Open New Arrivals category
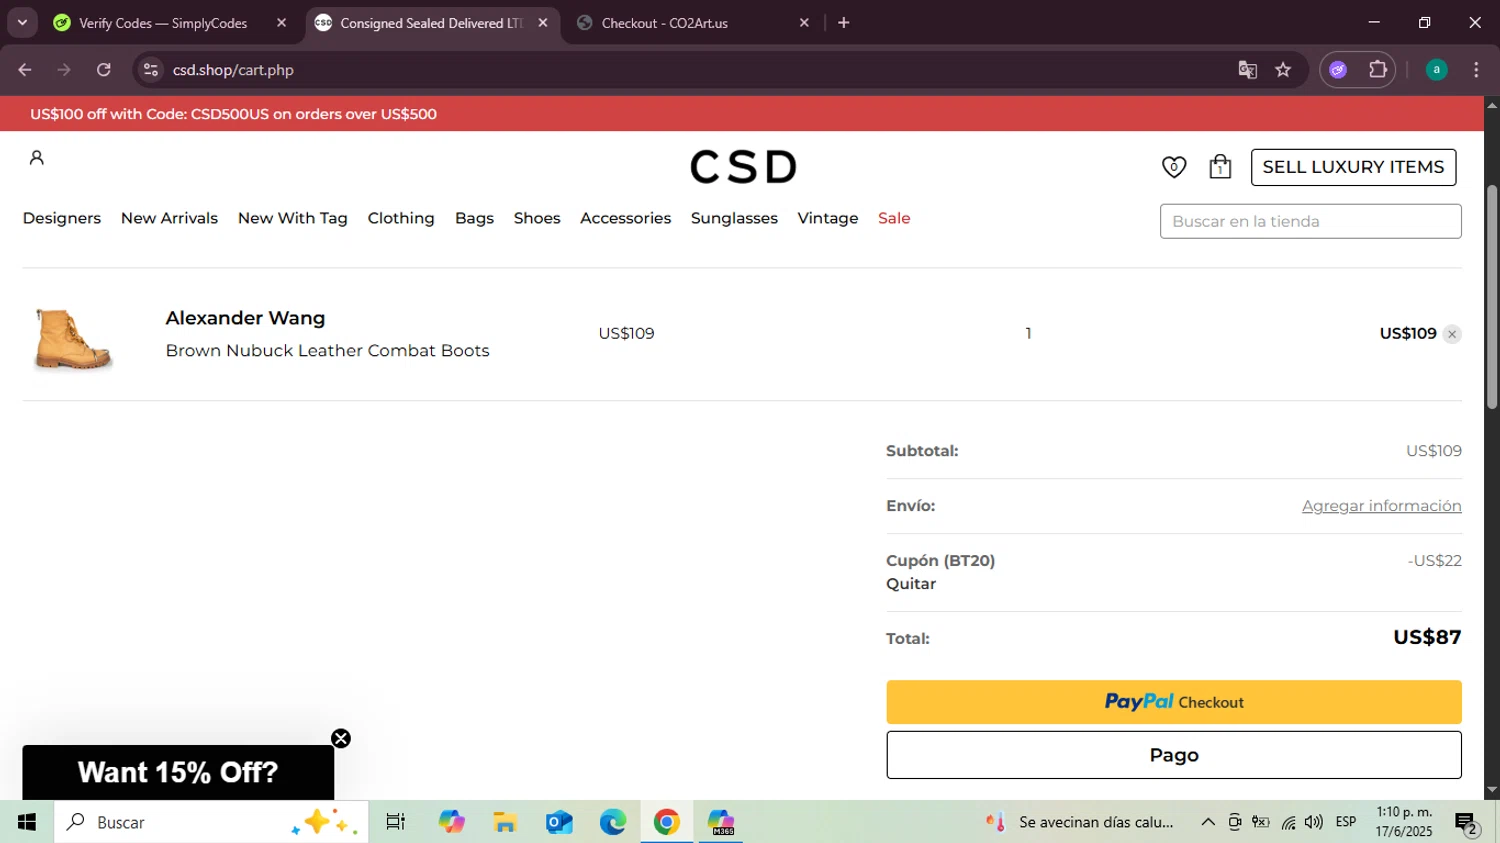 point(169,218)
